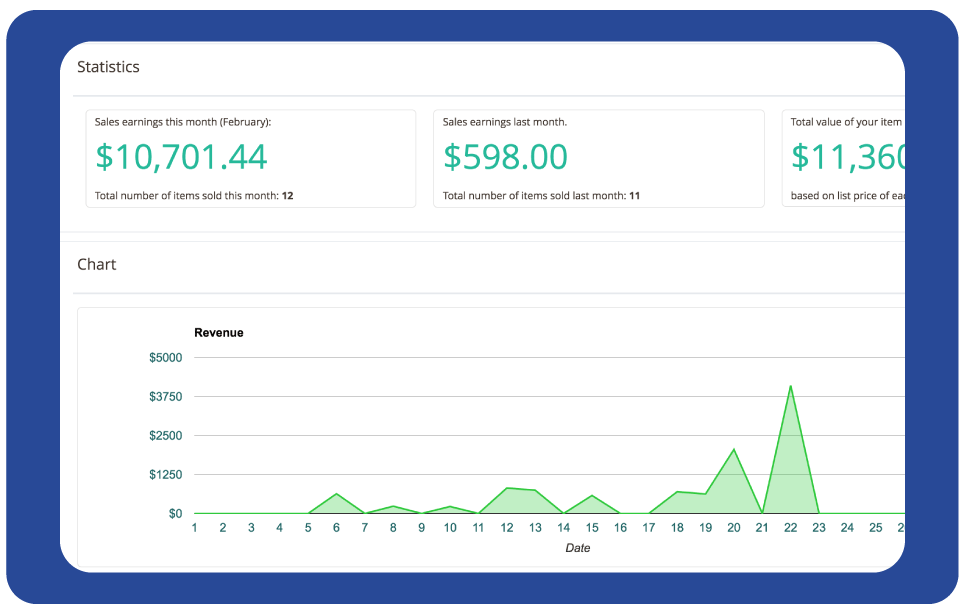Viewport: 965px width, 610px height.
Task: Click the x-axis label for date 1
Action: [x=194, y=528]
